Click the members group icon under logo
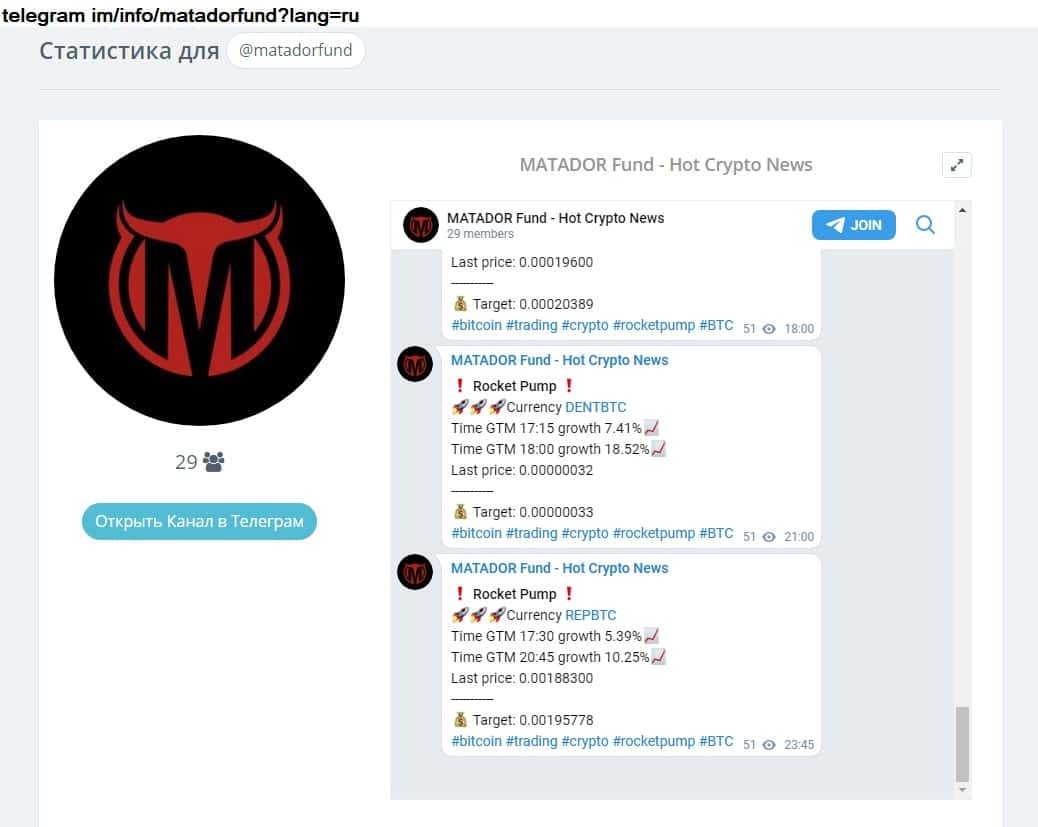The width and height of the screenshot is (1038, 827). click(x=213, y=462)
